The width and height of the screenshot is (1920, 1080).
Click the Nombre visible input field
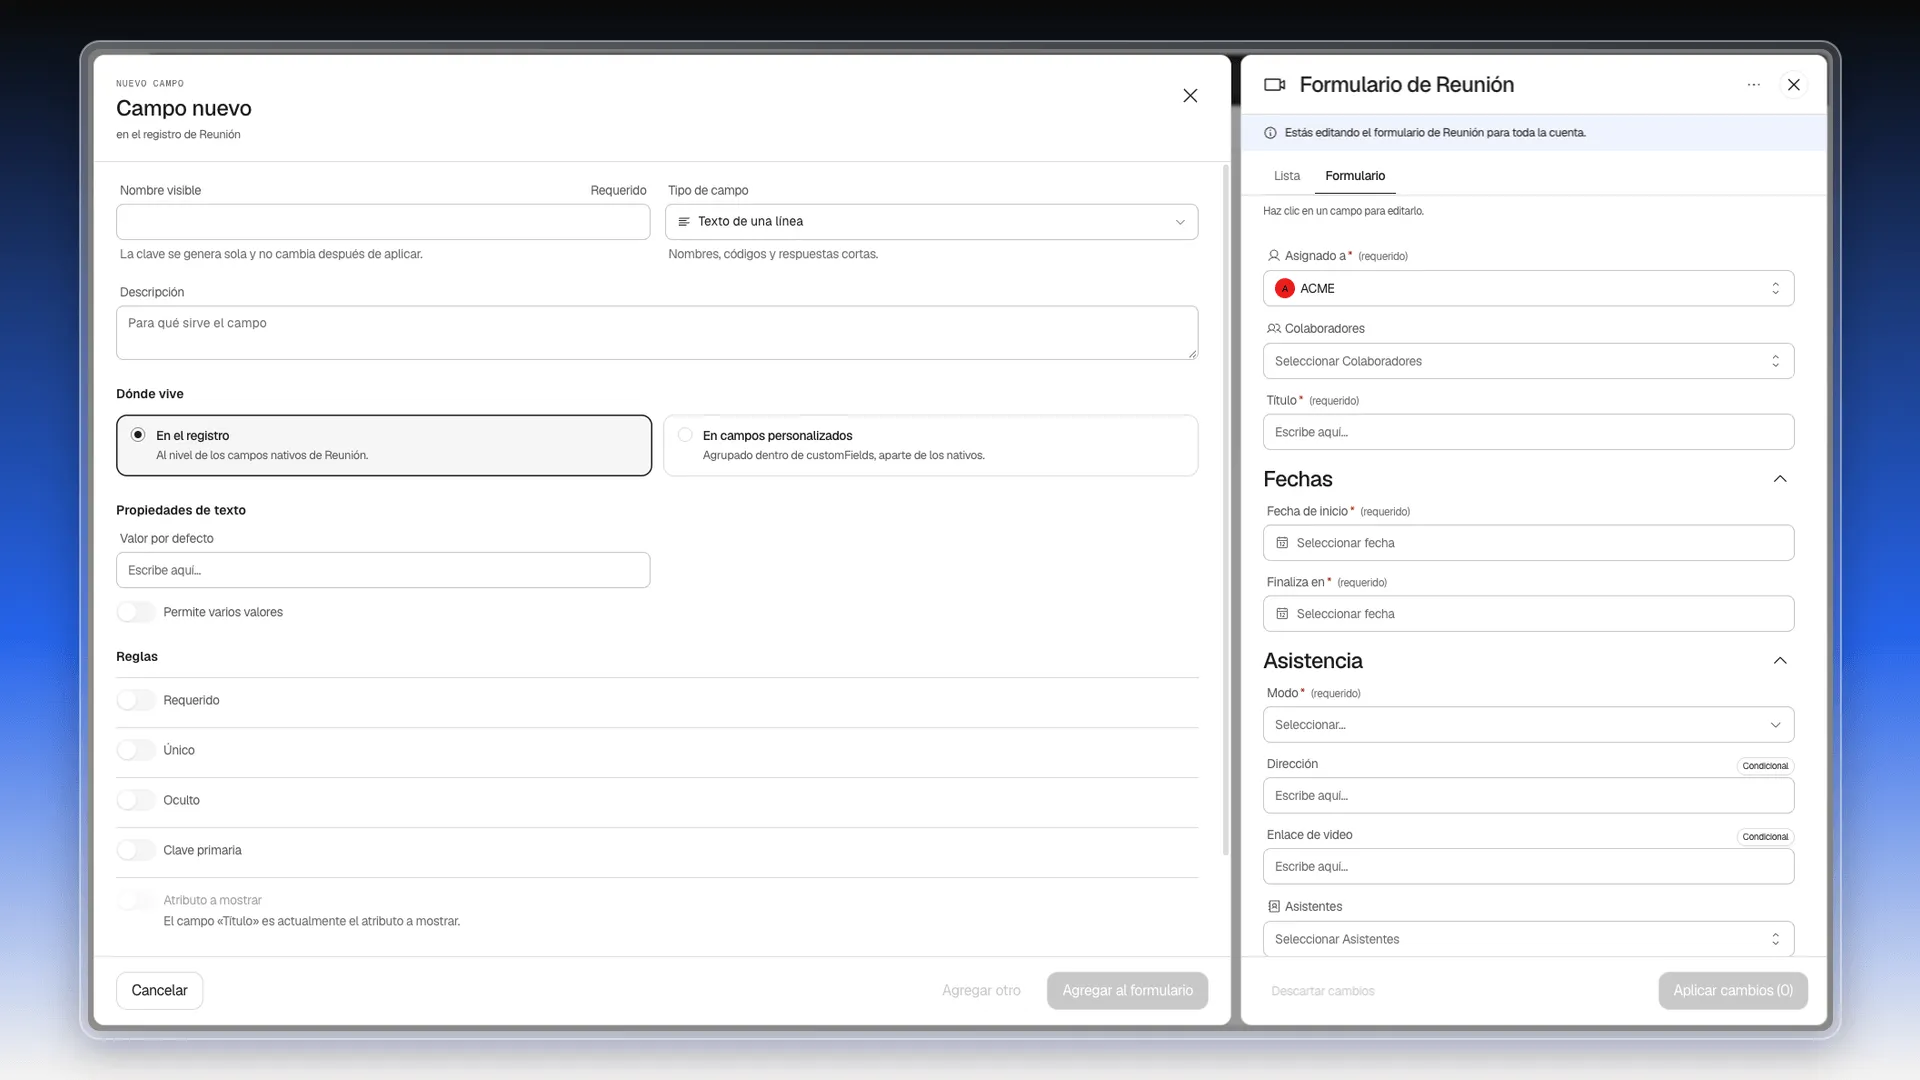point(383,222)
